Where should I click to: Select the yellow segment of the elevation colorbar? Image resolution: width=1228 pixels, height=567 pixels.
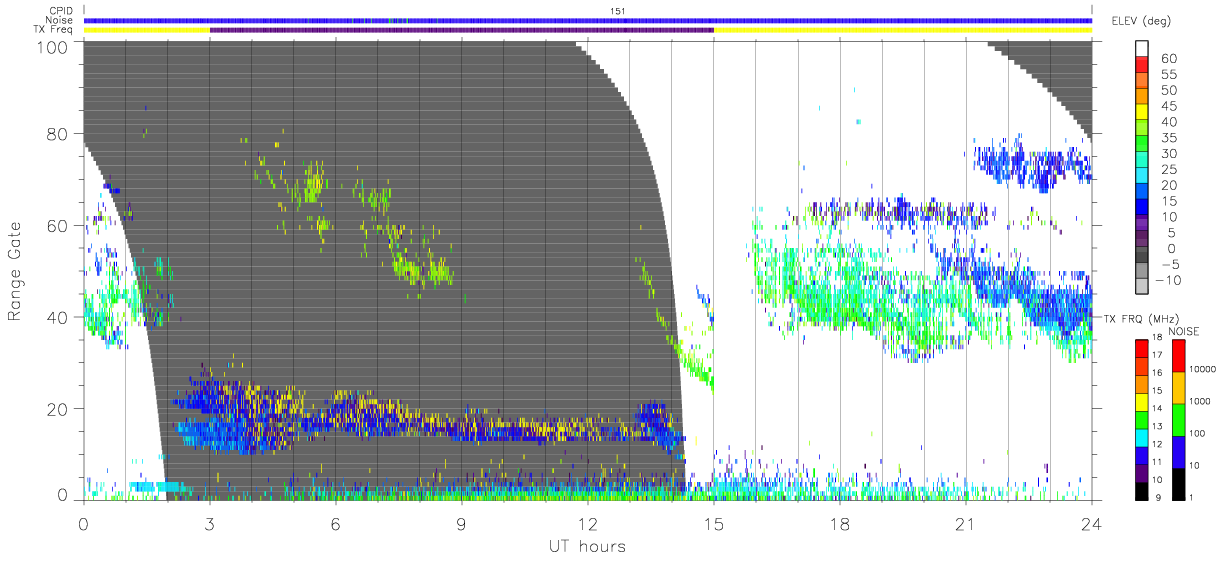click(x=1143, y=114)
